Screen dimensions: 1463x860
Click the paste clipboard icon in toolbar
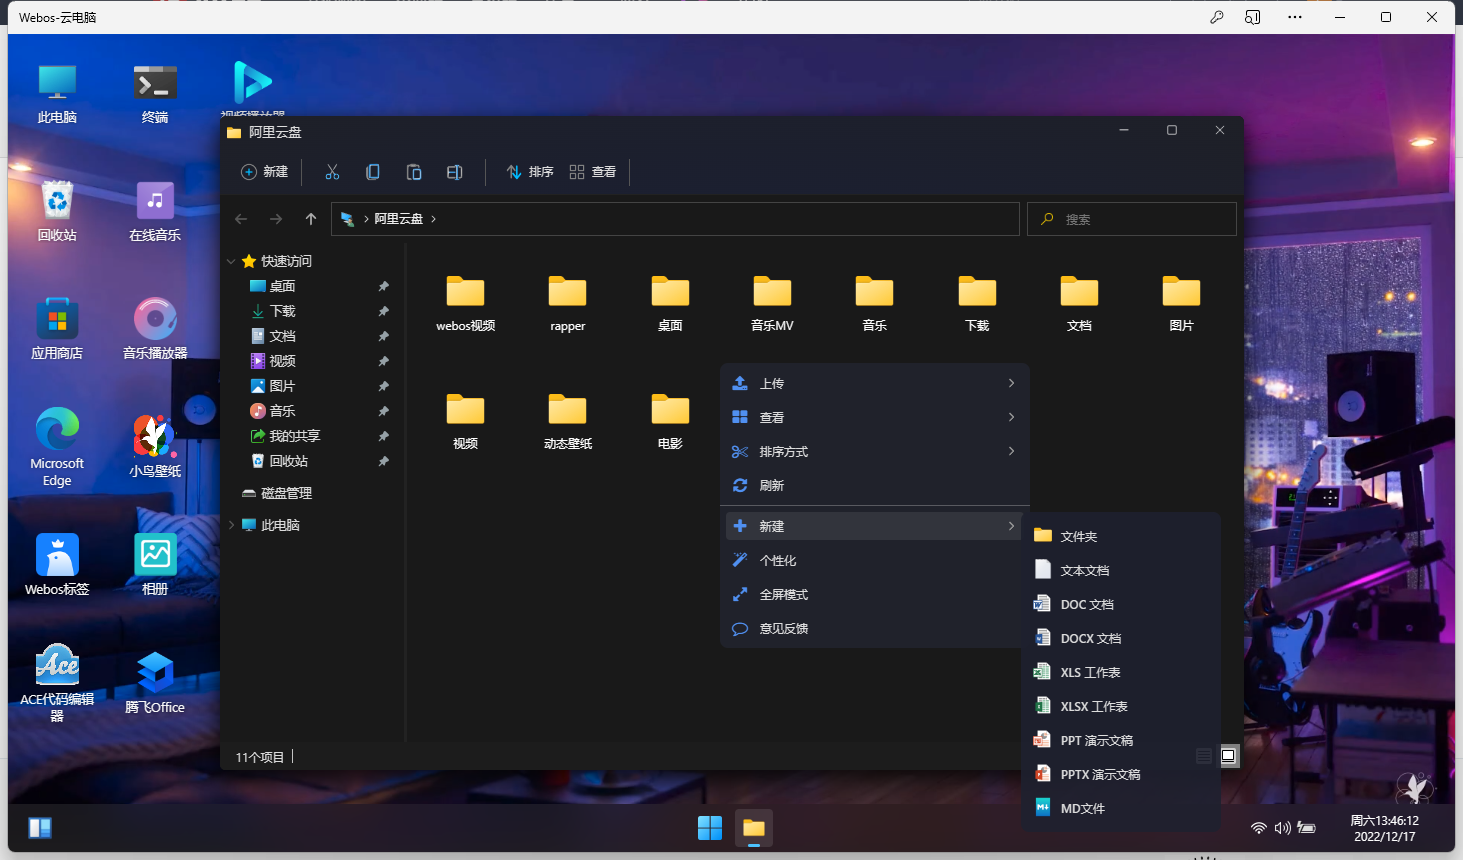click(414, 172)
